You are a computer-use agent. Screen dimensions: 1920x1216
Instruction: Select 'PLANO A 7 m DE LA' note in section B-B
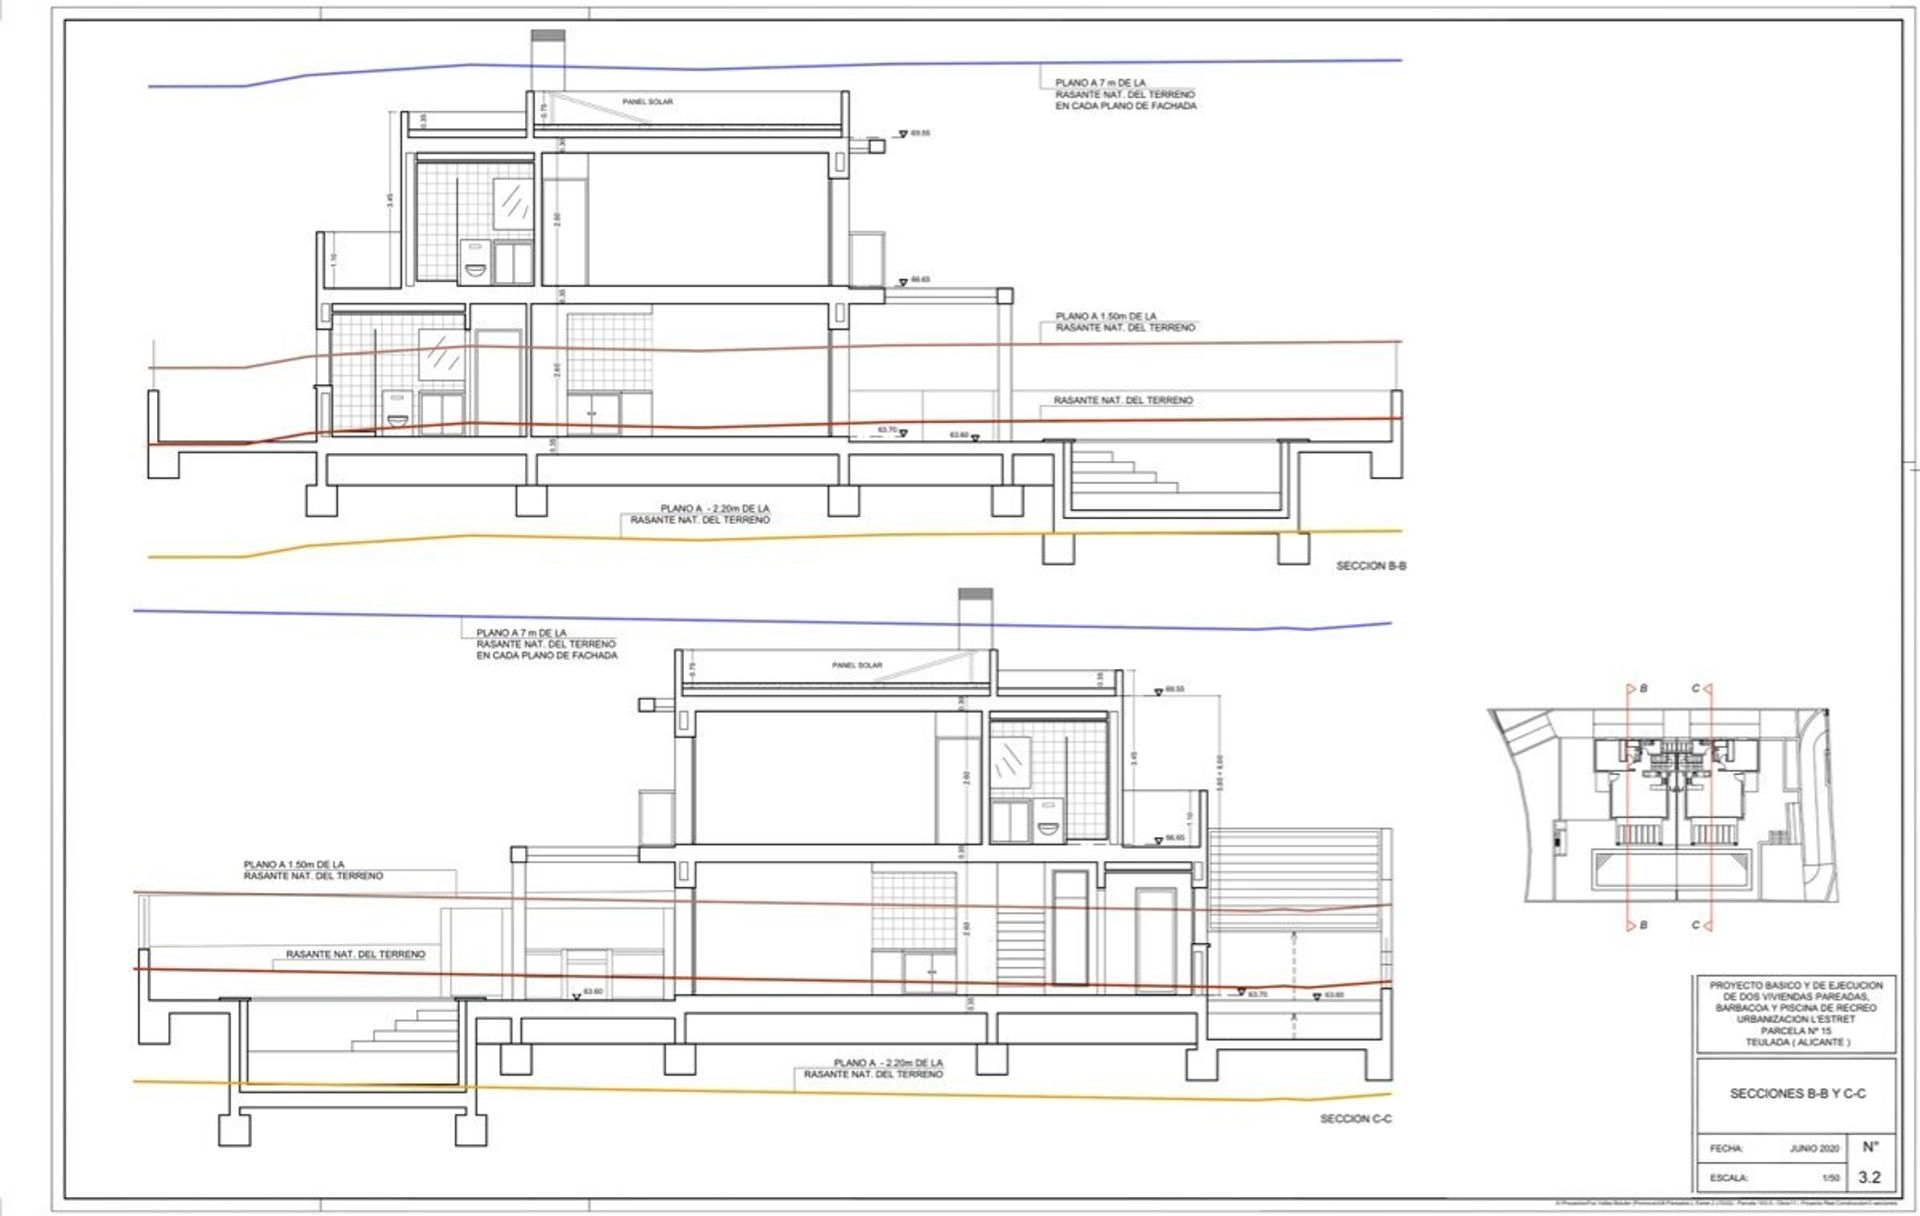(1101, 83)
